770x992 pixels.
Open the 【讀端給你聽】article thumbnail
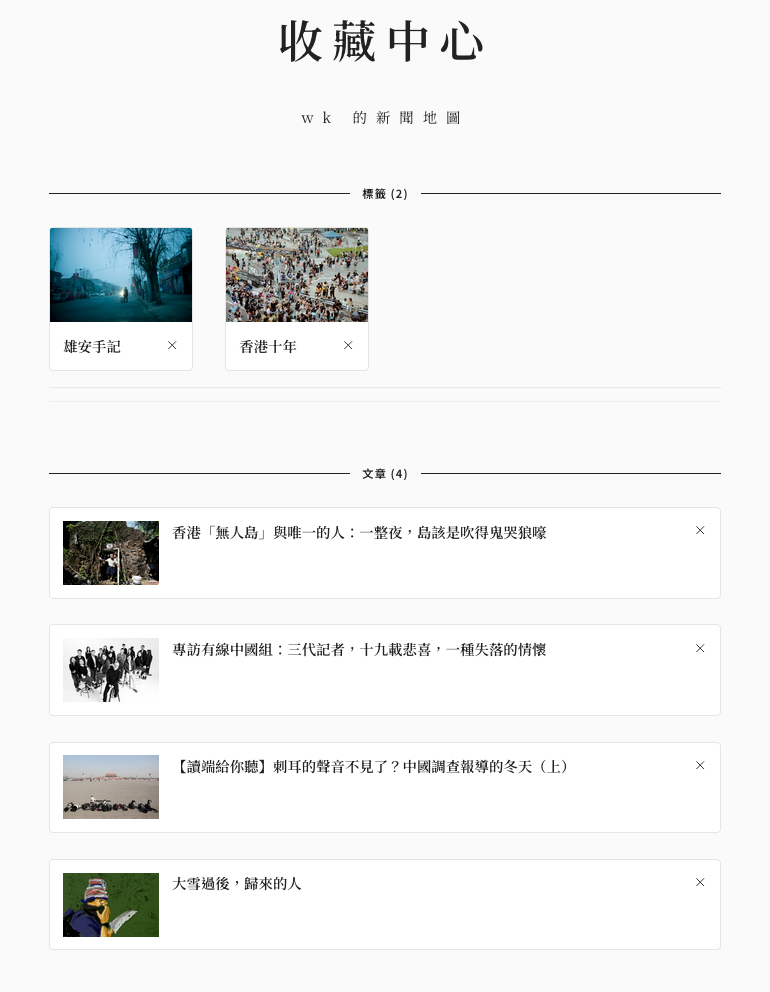[111, 787]
